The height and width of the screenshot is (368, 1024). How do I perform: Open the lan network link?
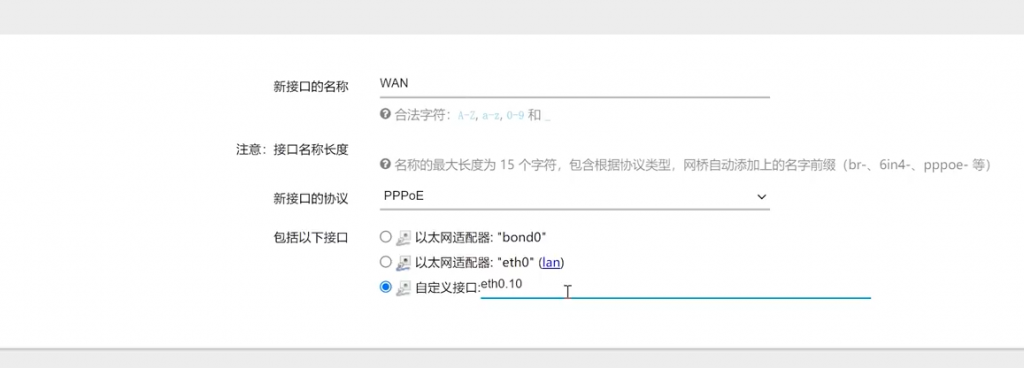pyautogui.click(x=551, y=262)
